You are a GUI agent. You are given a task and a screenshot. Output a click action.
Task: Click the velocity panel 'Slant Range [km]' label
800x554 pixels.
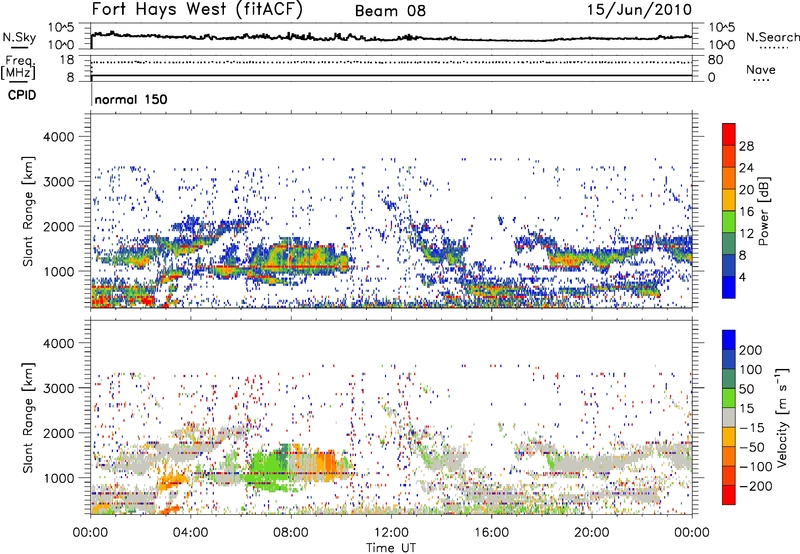click(x=28, y=418)
